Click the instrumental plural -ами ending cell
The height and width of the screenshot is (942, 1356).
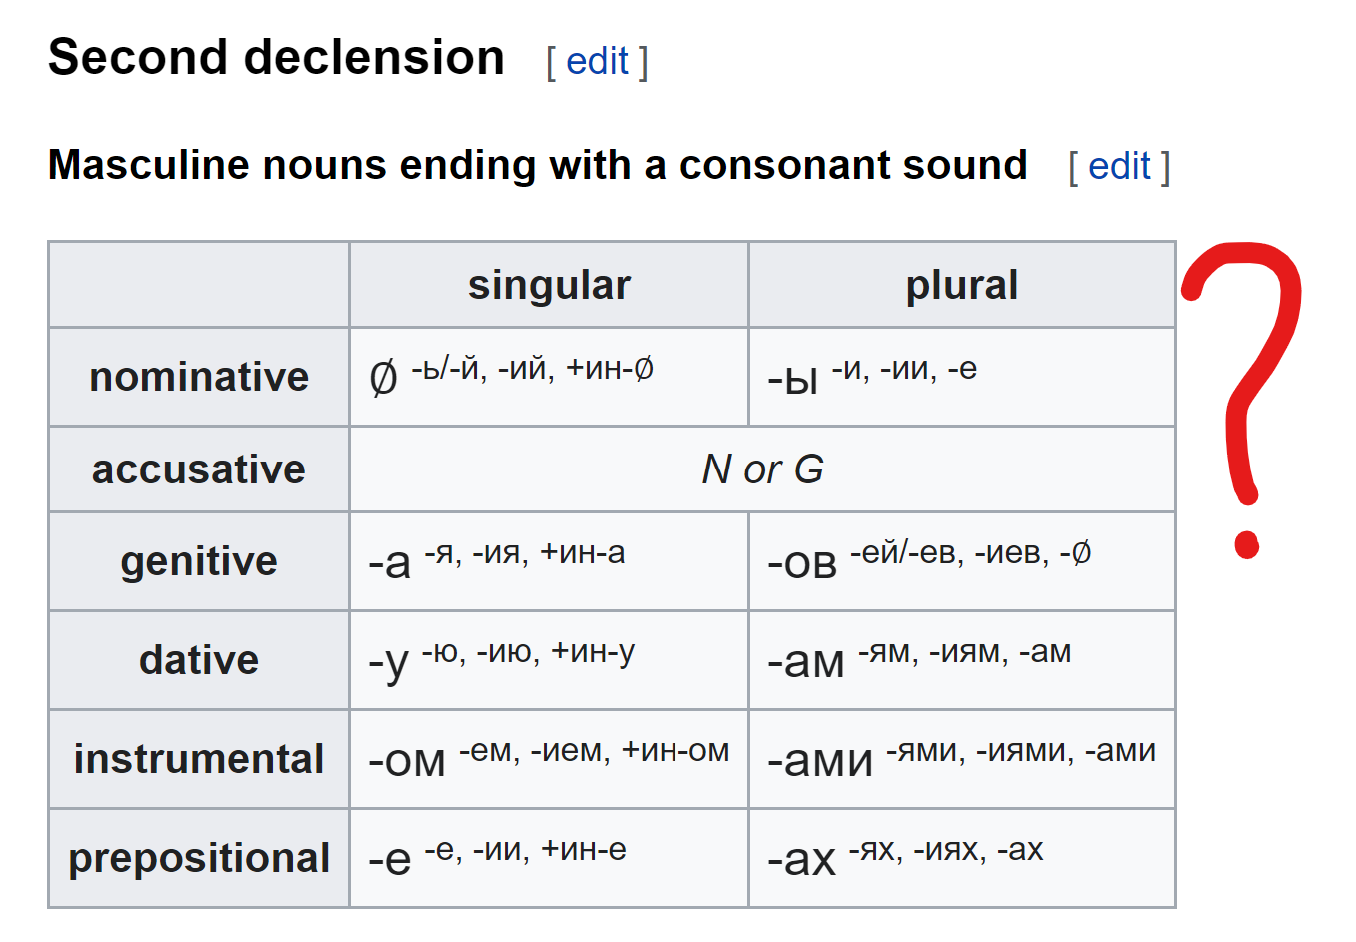coord(961,759)
